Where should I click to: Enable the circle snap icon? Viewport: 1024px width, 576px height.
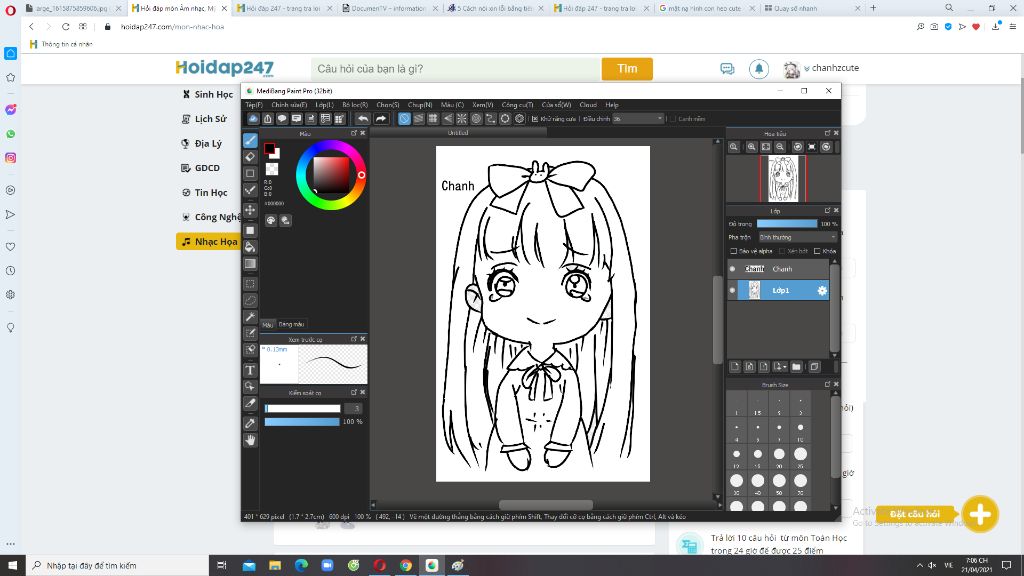[x=476, y=119]
